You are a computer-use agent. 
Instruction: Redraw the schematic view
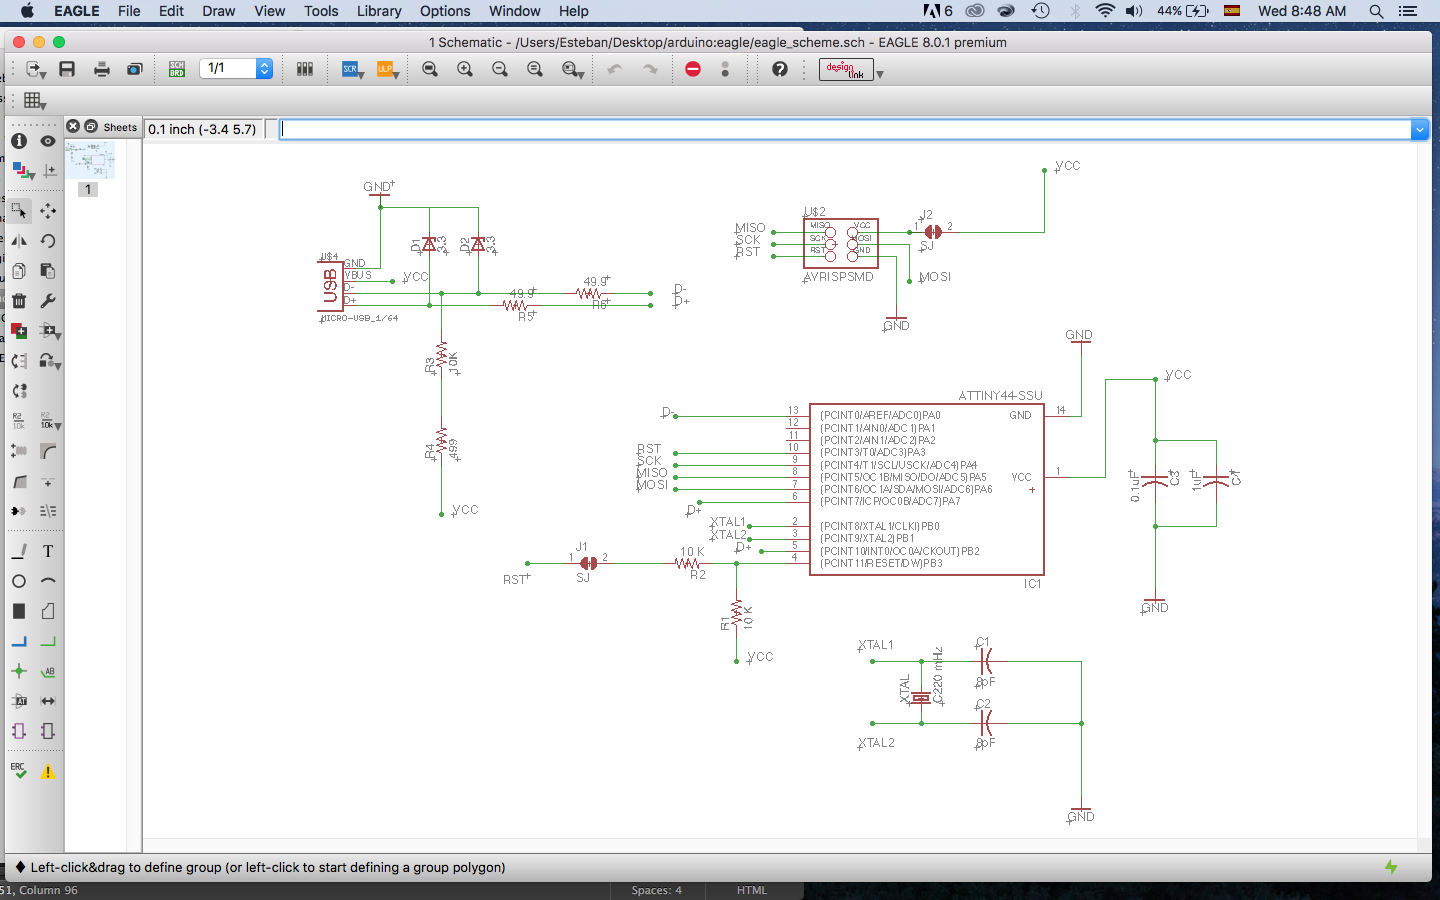(x=535, y=69)
